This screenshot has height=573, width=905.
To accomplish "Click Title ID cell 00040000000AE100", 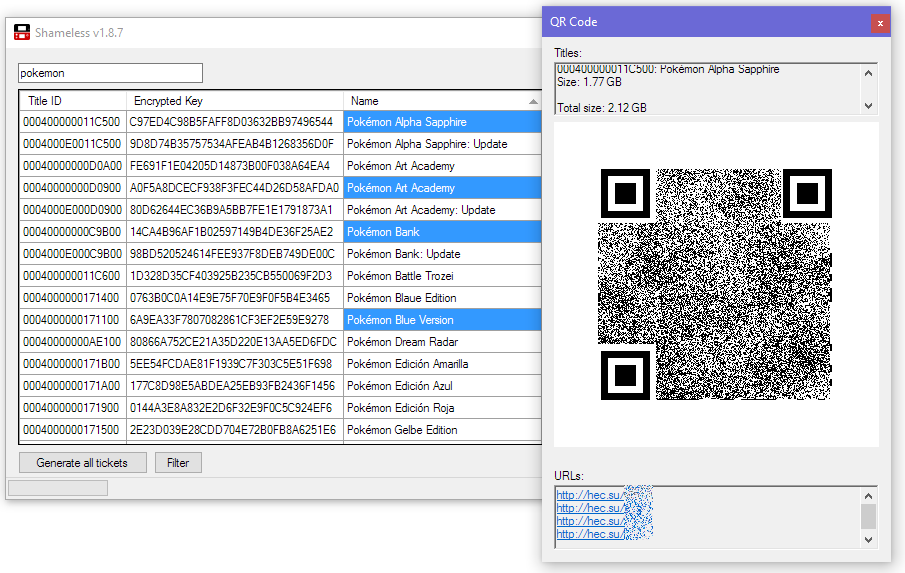I will tap(72, 341).
